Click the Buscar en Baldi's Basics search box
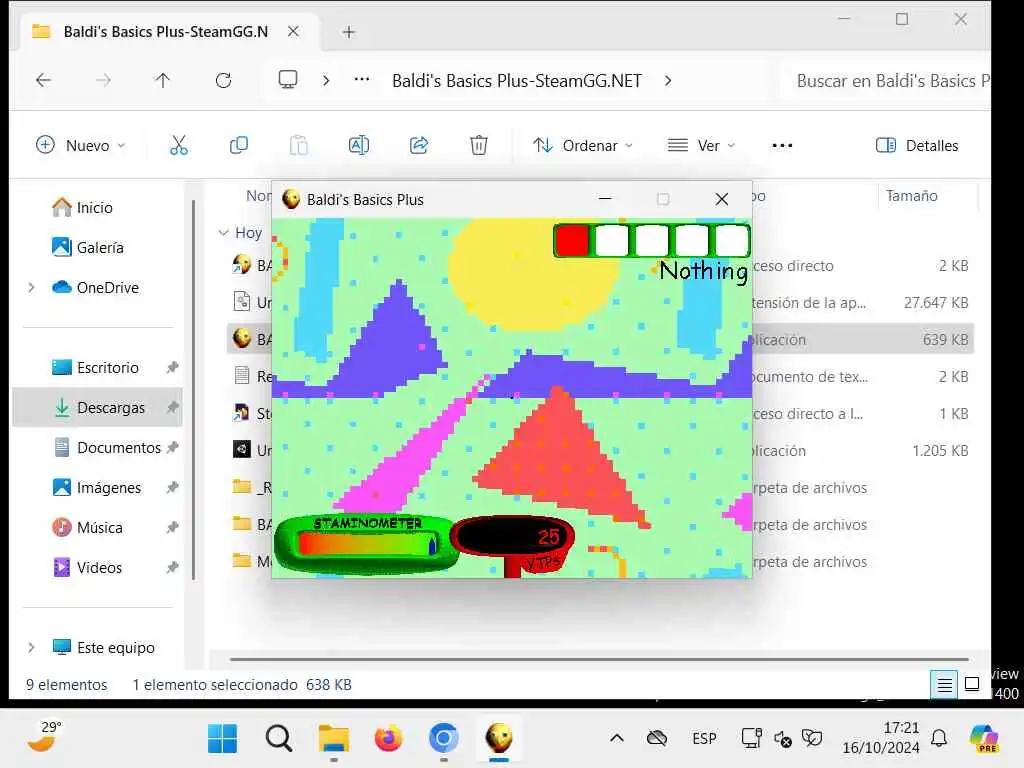Image resolution: width=1024 pixels, height=768 pixels. click(x=888, y=80)
